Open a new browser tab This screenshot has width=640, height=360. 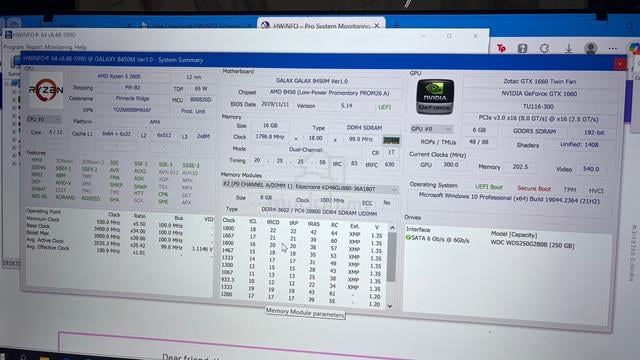[396, 25]
